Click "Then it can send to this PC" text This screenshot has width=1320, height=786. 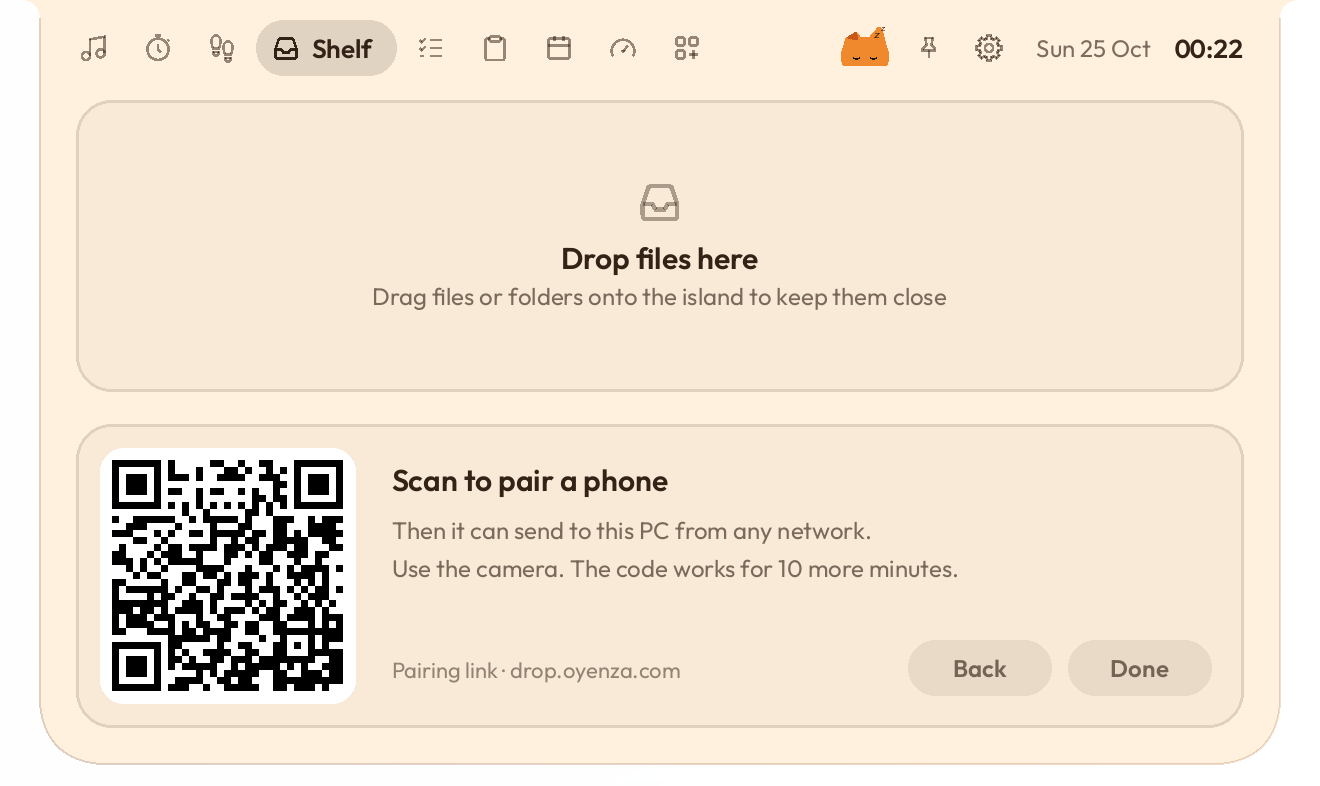pyautogui.click(x=632, y=531)
